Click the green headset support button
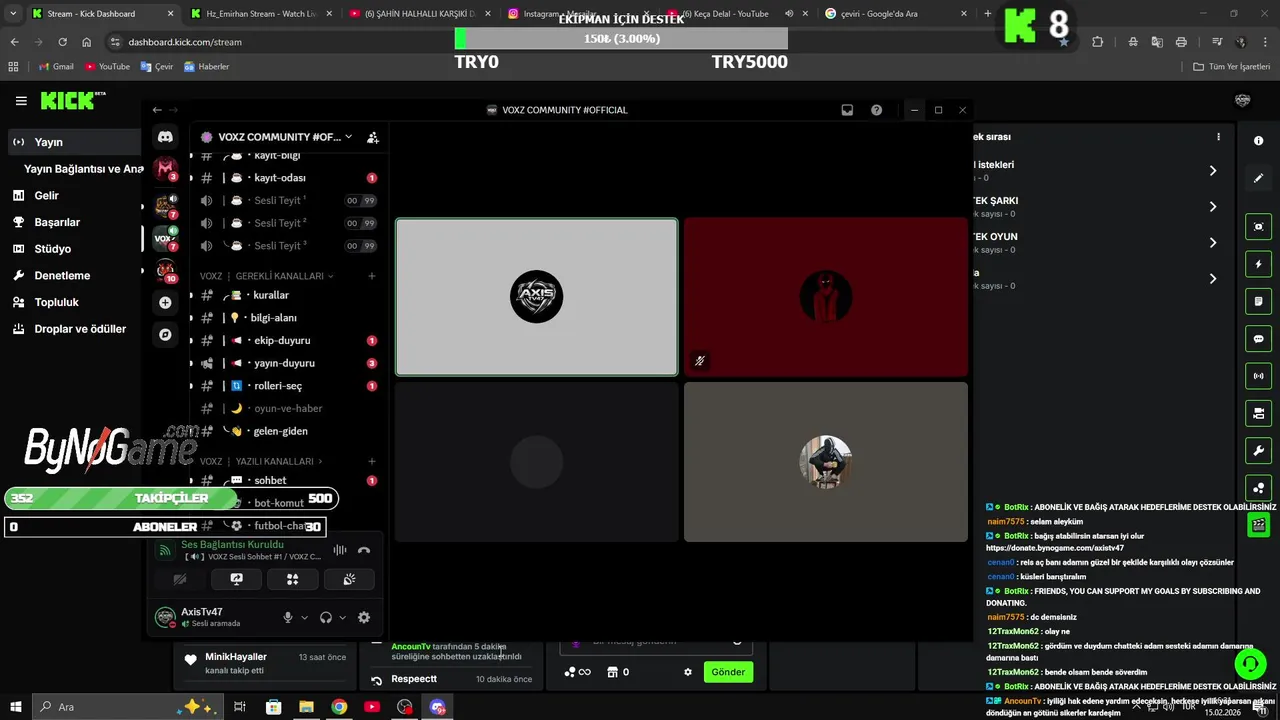The height and width of the screenshot is (720, 1280). point(1249,663)
